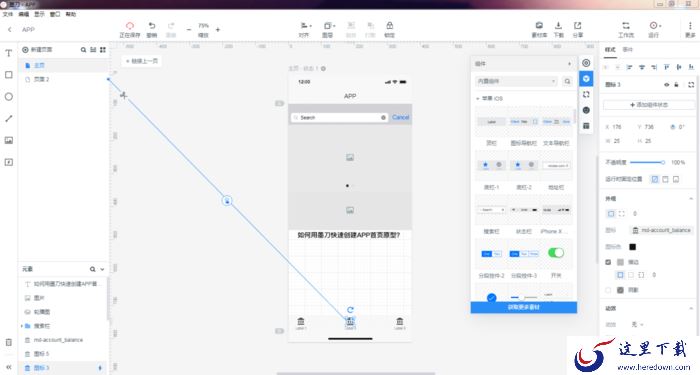The height and width of the screenshot is (375, 700).
Task: Open the material library in top toolbar
Action: pyautogui.click(x=539, y=29)
